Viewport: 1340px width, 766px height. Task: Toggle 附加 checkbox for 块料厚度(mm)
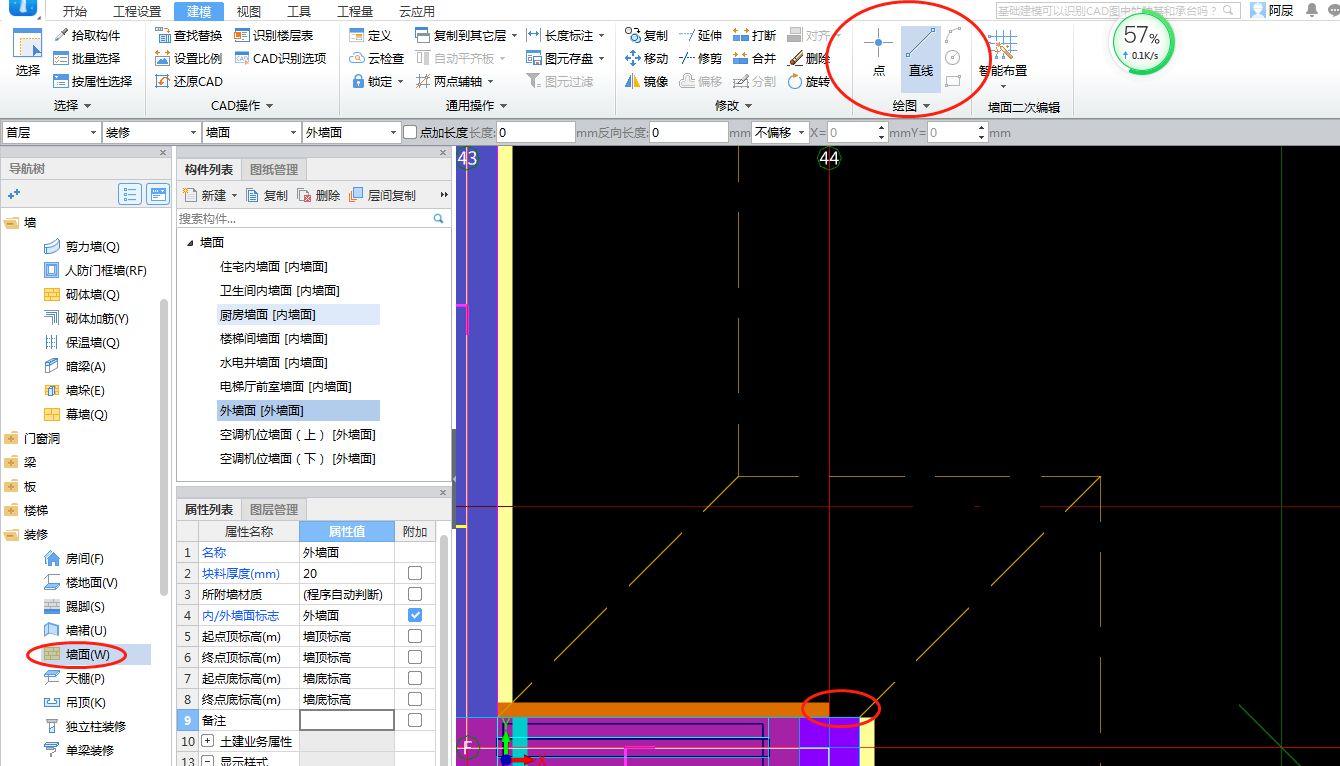[x=415, y=573]
